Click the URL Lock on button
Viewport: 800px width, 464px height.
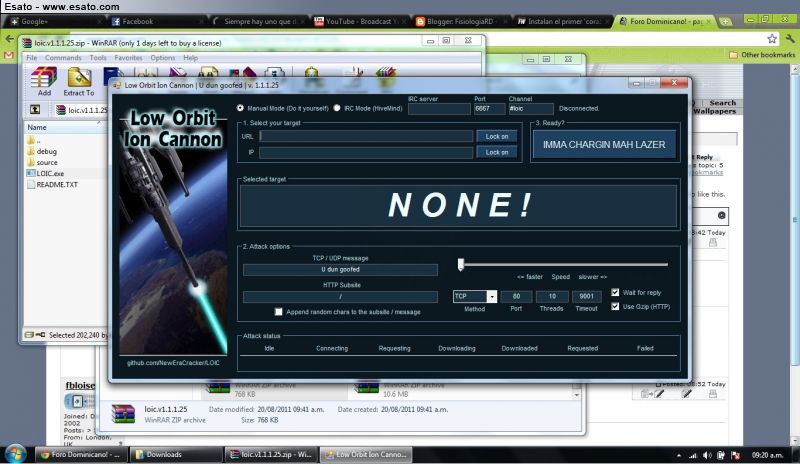(497, 136)
